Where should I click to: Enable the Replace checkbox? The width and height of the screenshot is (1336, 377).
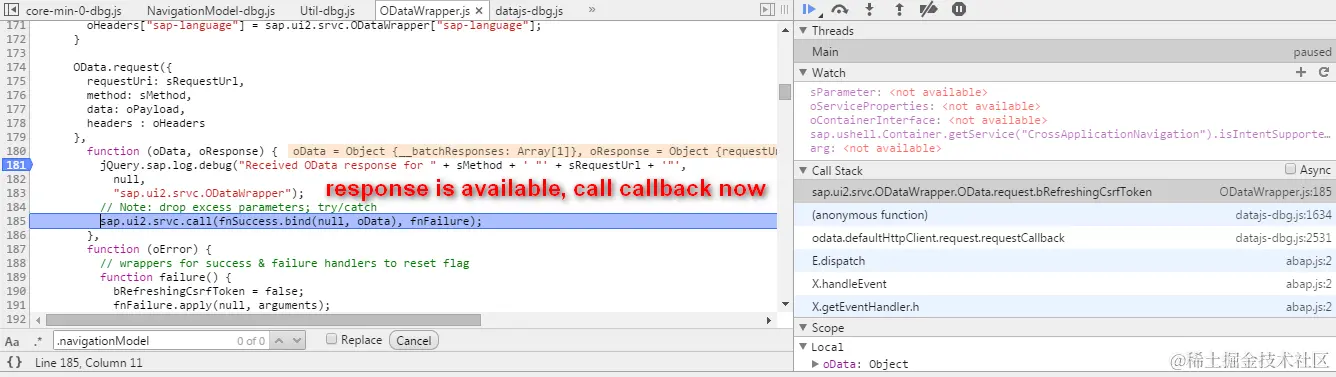(x=332, y=340)
